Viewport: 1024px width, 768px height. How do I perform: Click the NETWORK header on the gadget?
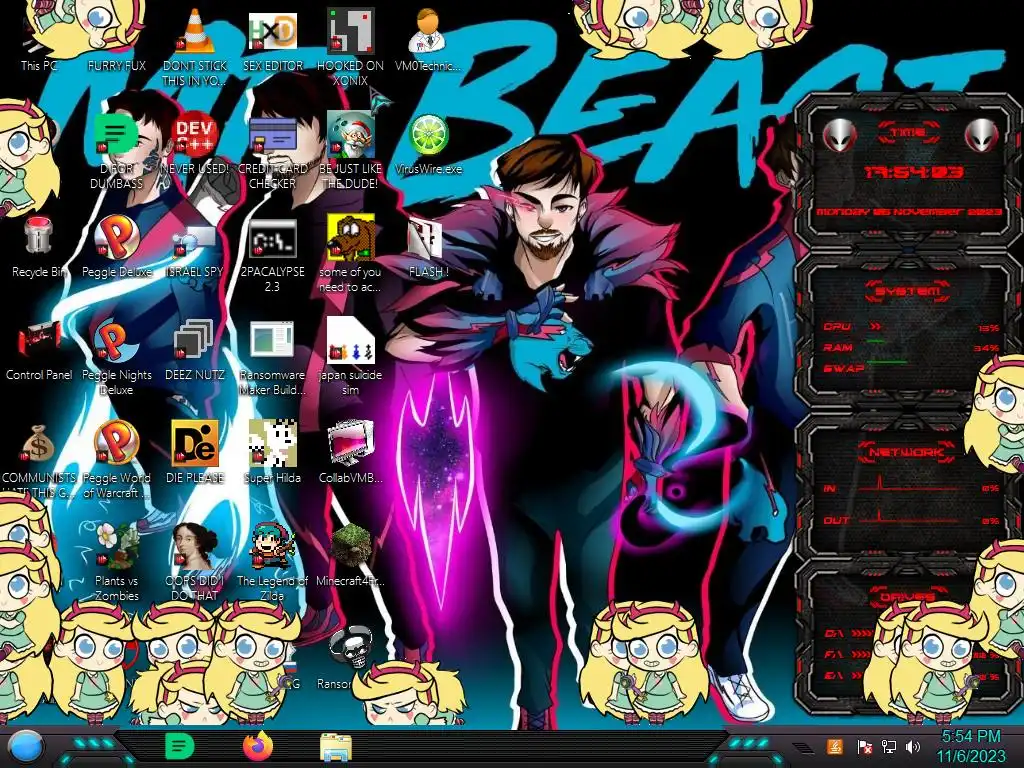pyautogui.click(x=908, y=452)
